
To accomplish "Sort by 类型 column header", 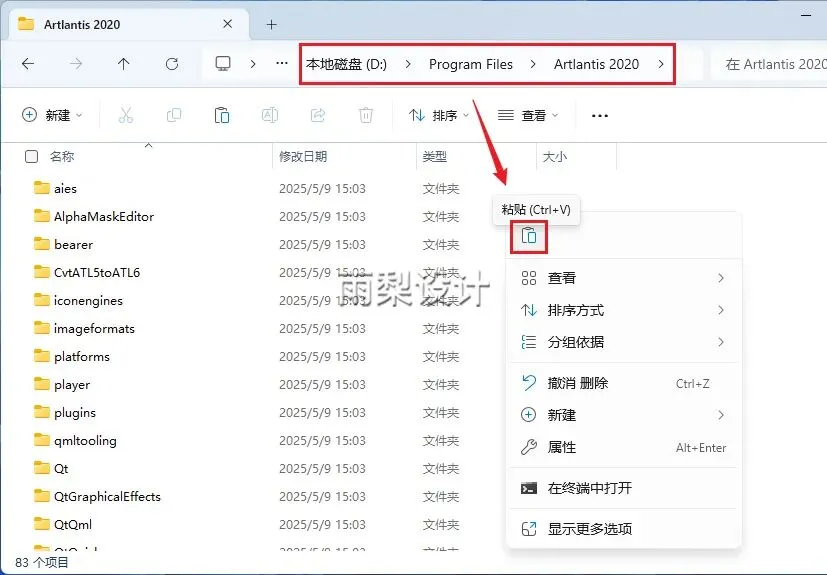I will (x=435, y=156).
